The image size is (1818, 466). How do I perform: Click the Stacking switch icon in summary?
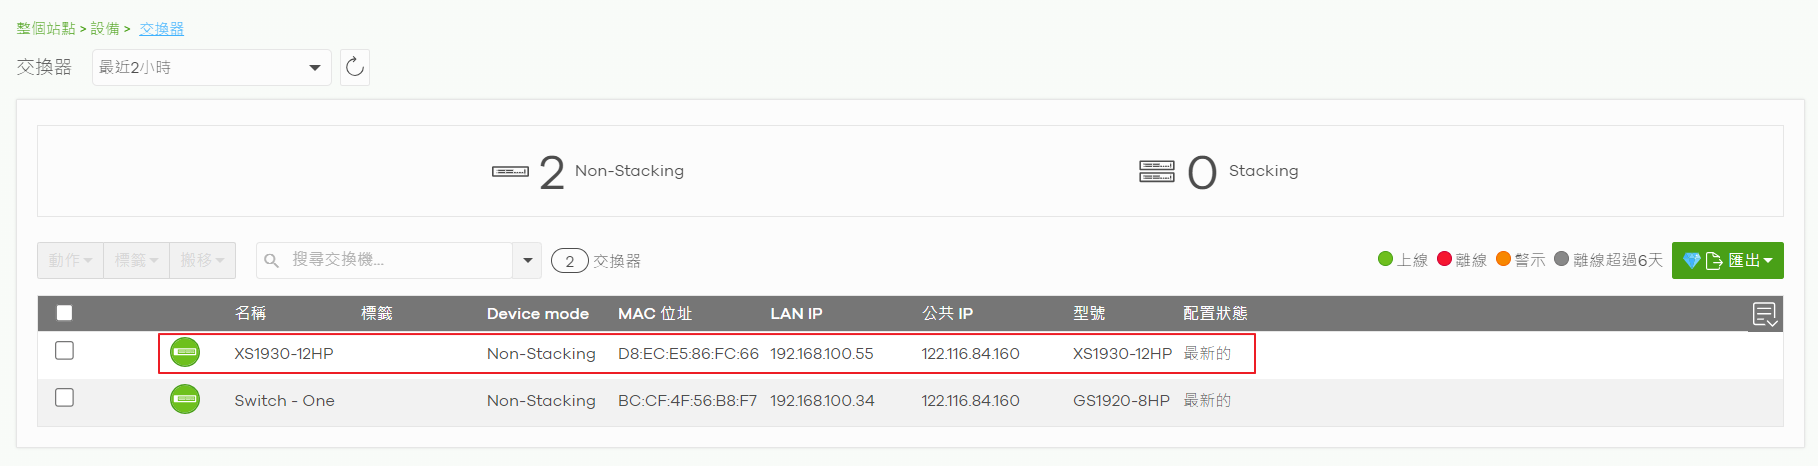1157,172
